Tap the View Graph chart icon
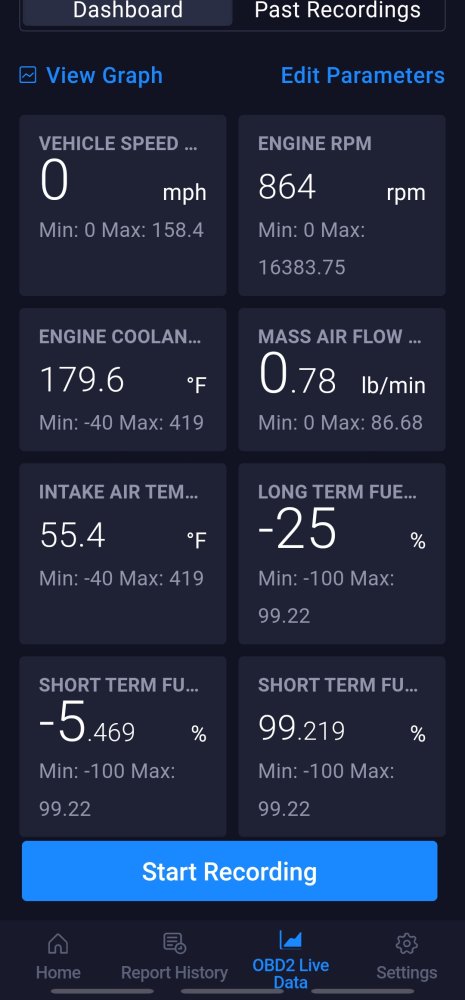Image resolution: width=465 pixels, height=1000 pixels. 27,75
